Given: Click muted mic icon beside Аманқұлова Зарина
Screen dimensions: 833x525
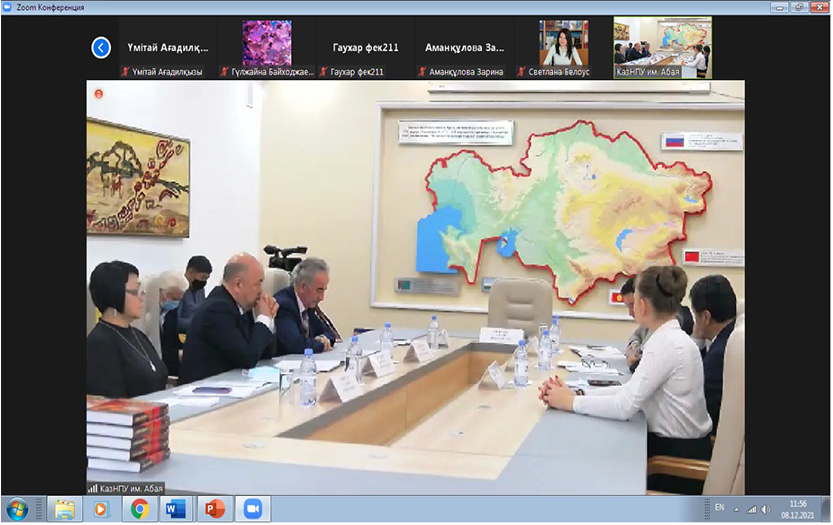Looking at the screenshot, I should 422,72.
